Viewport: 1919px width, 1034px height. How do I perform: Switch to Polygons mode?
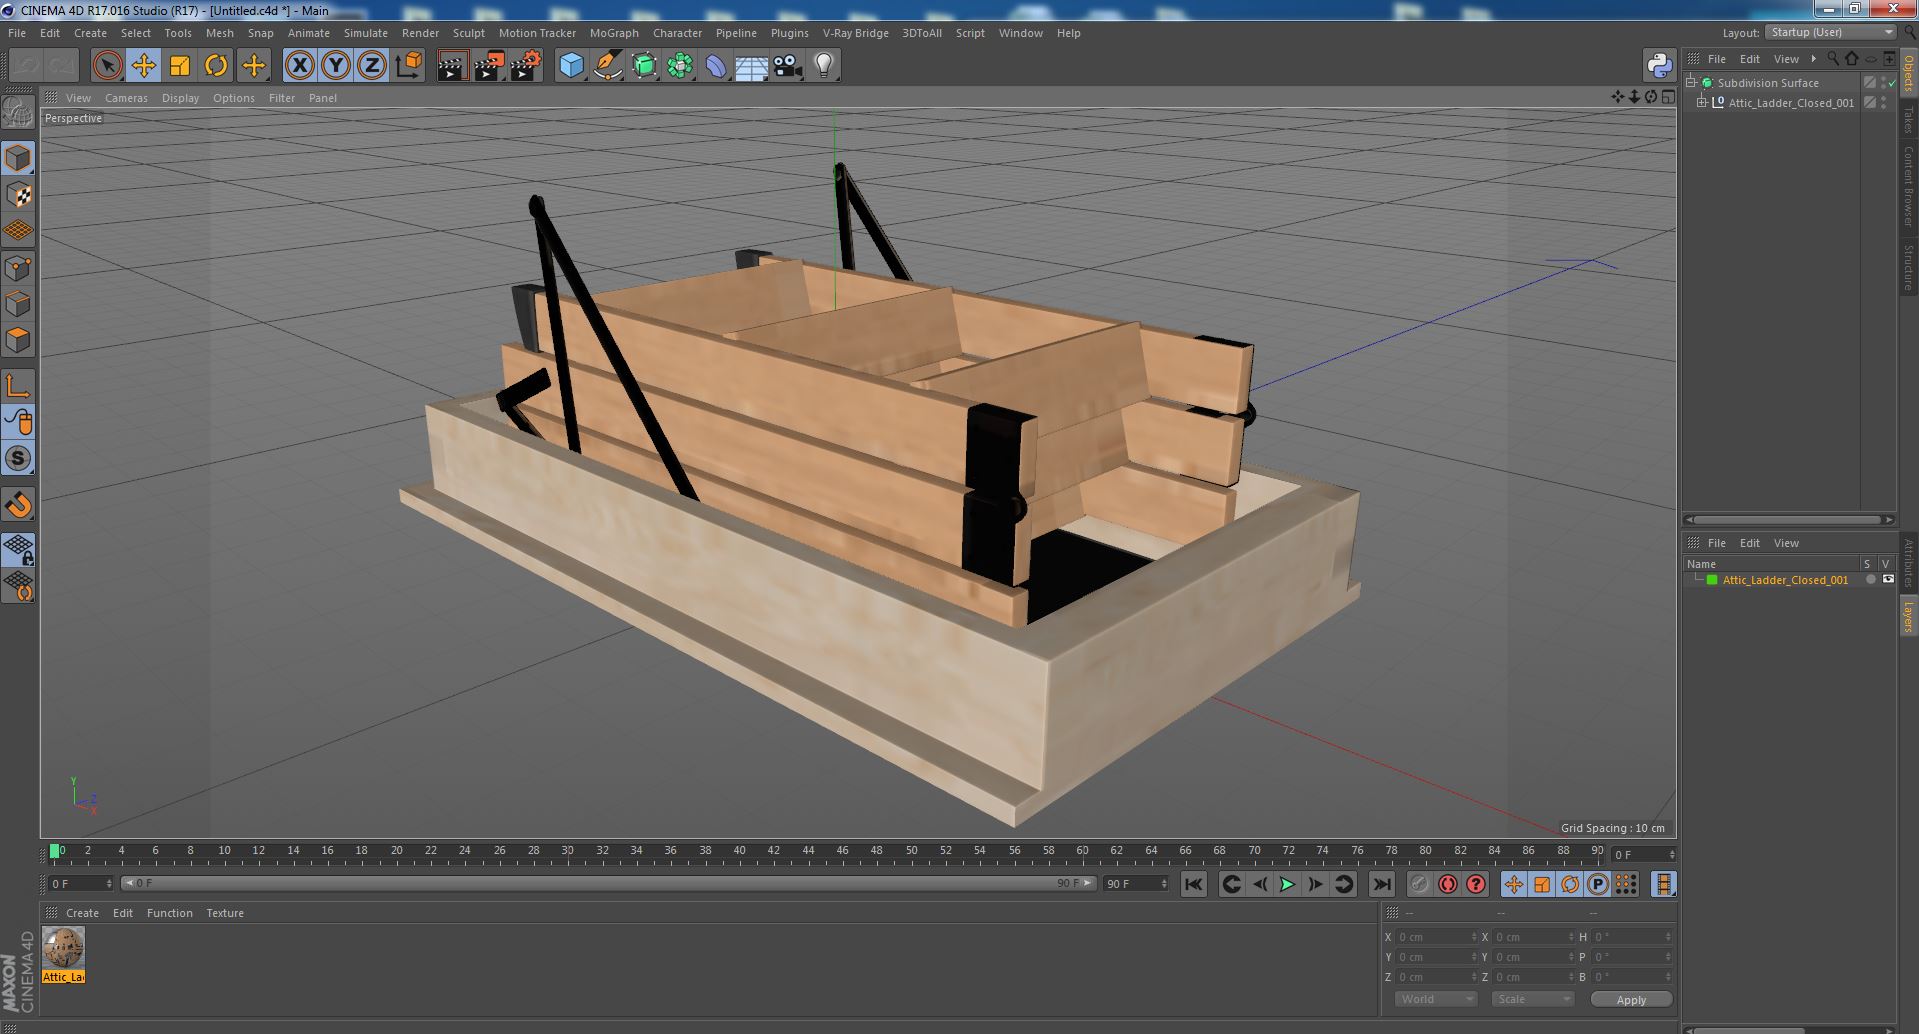[18, 340]
